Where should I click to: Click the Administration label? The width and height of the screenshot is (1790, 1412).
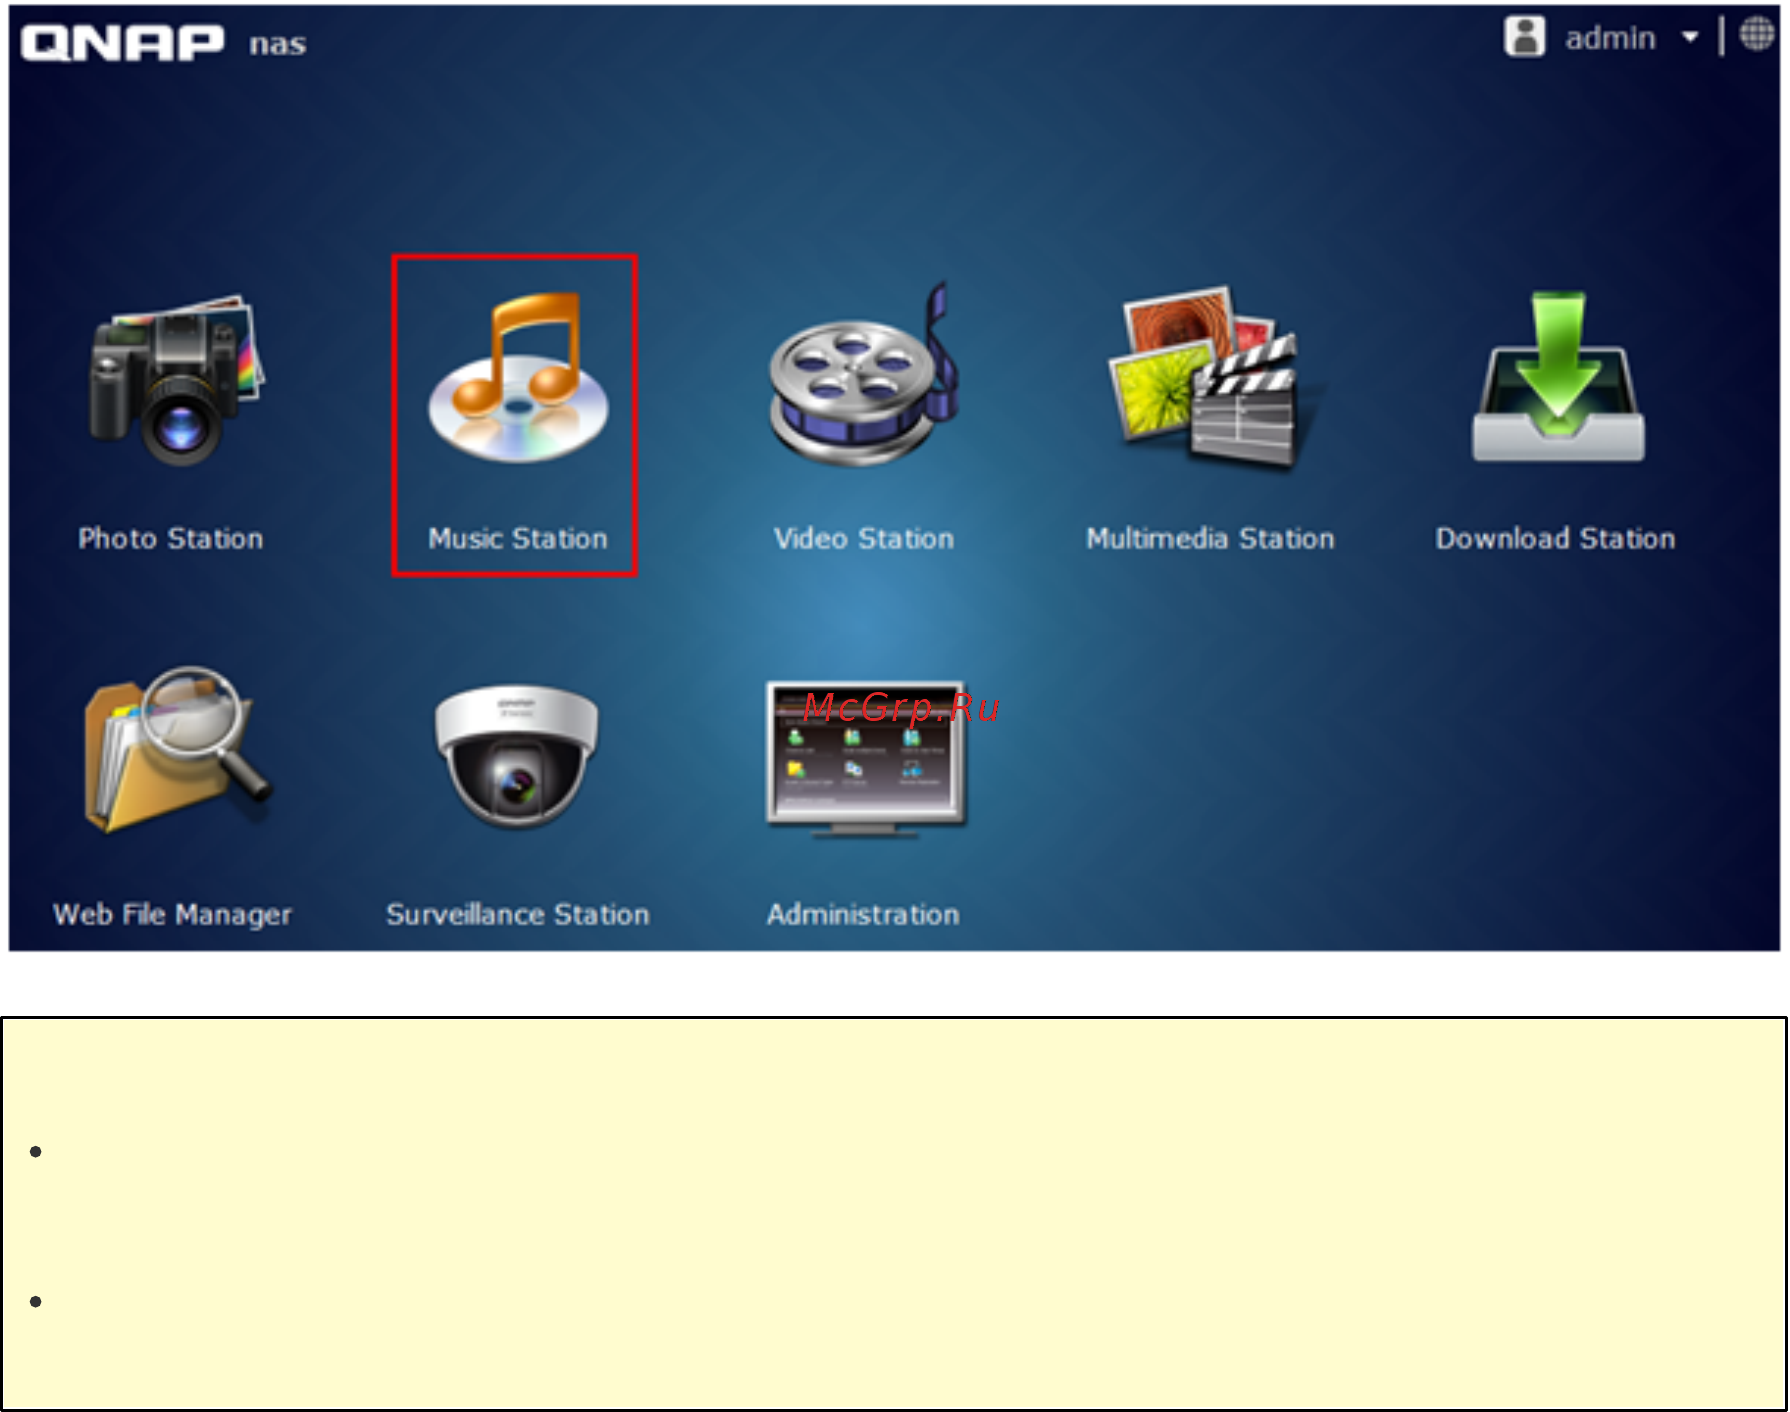pos(863,915)
